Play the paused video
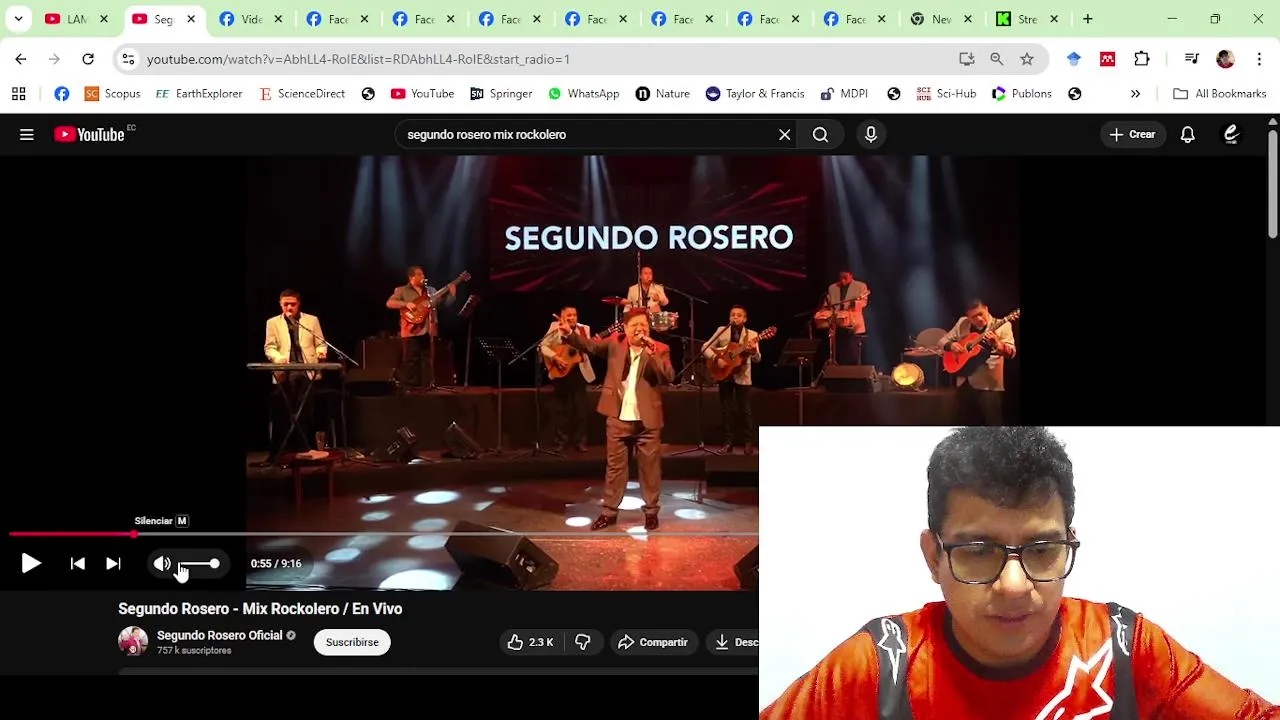 pos(31,564)
